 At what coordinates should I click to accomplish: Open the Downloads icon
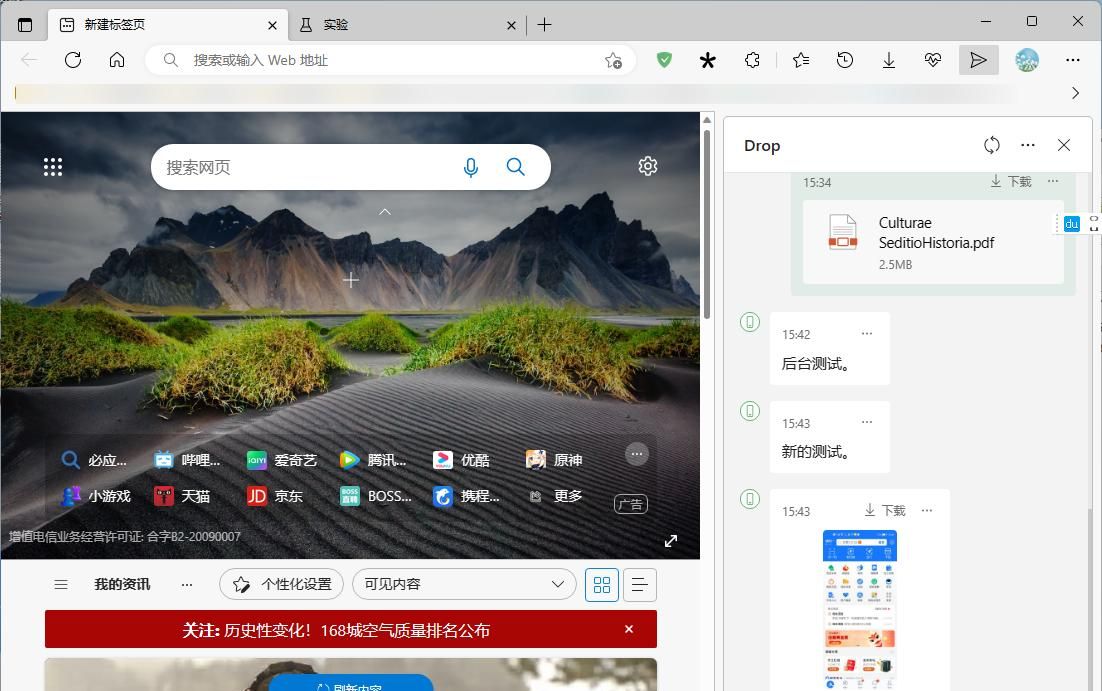click(889, 60)
